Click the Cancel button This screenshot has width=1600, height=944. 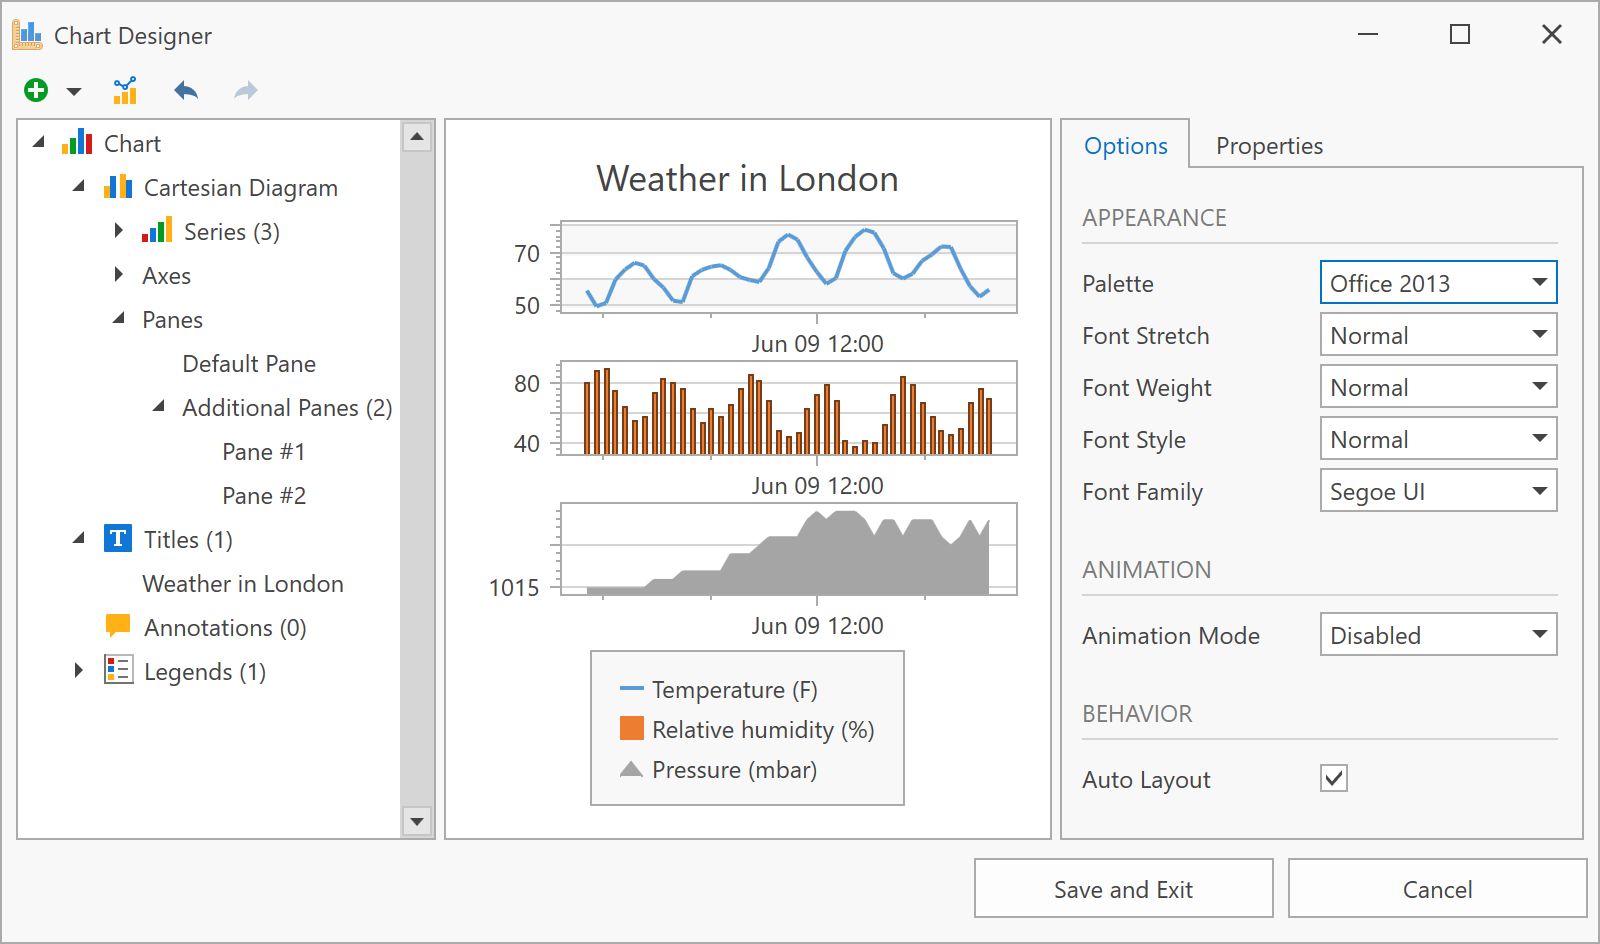1437,888
